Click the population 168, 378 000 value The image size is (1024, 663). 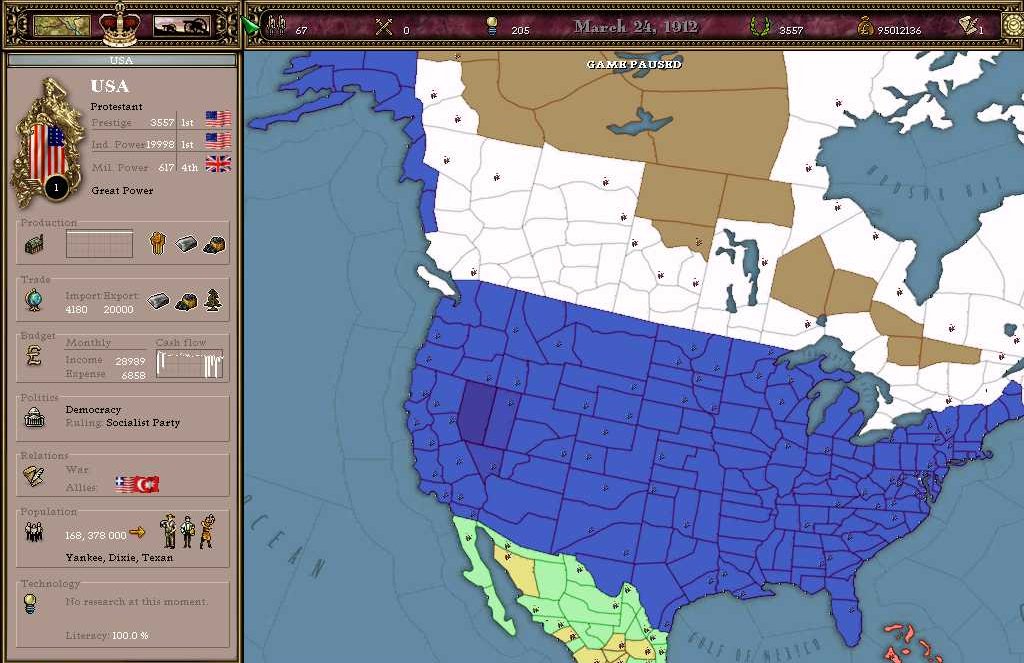tap(95, 535)
